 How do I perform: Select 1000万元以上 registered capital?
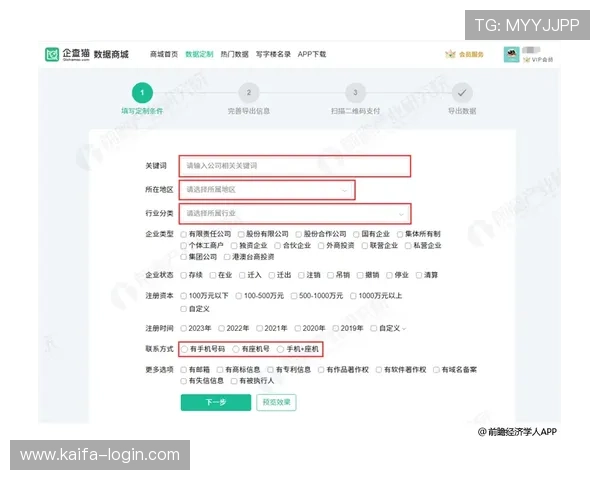click(x=353, y=296)
